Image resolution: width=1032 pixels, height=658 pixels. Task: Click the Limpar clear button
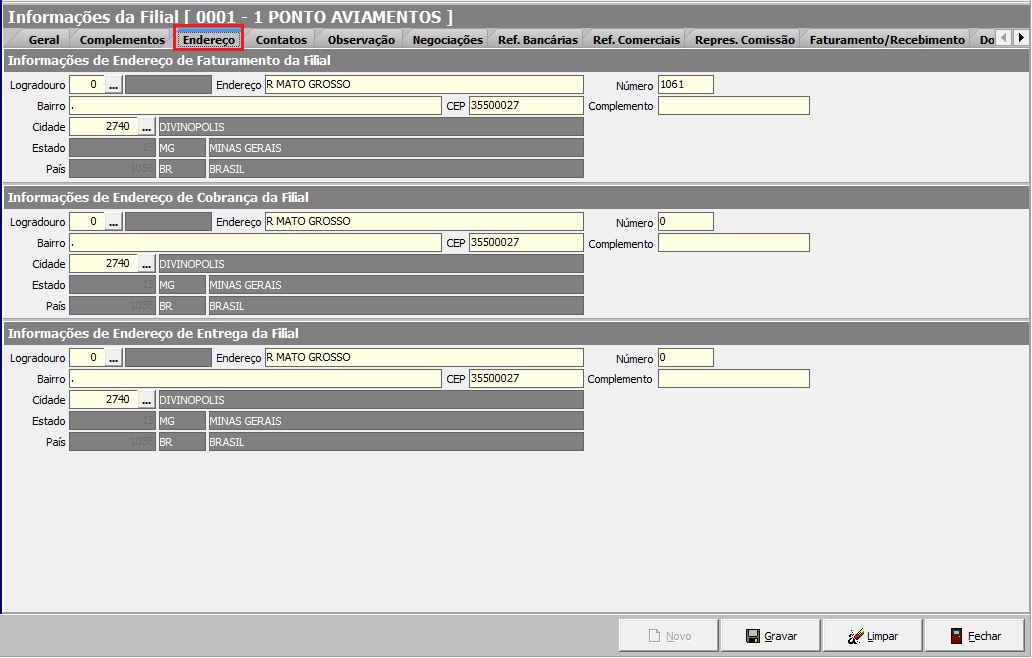tap(873, 636)
